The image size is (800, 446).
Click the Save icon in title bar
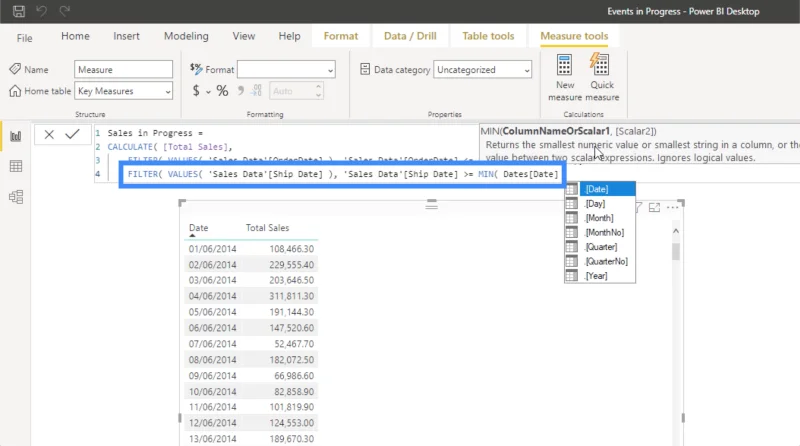pyautogui.click(x=19, y=11)
